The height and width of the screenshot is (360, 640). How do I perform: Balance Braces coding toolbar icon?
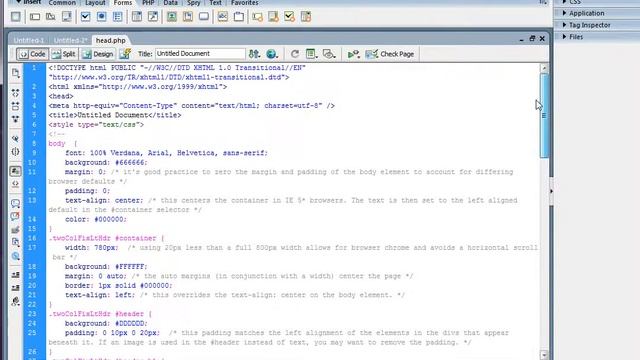[16, 152]
